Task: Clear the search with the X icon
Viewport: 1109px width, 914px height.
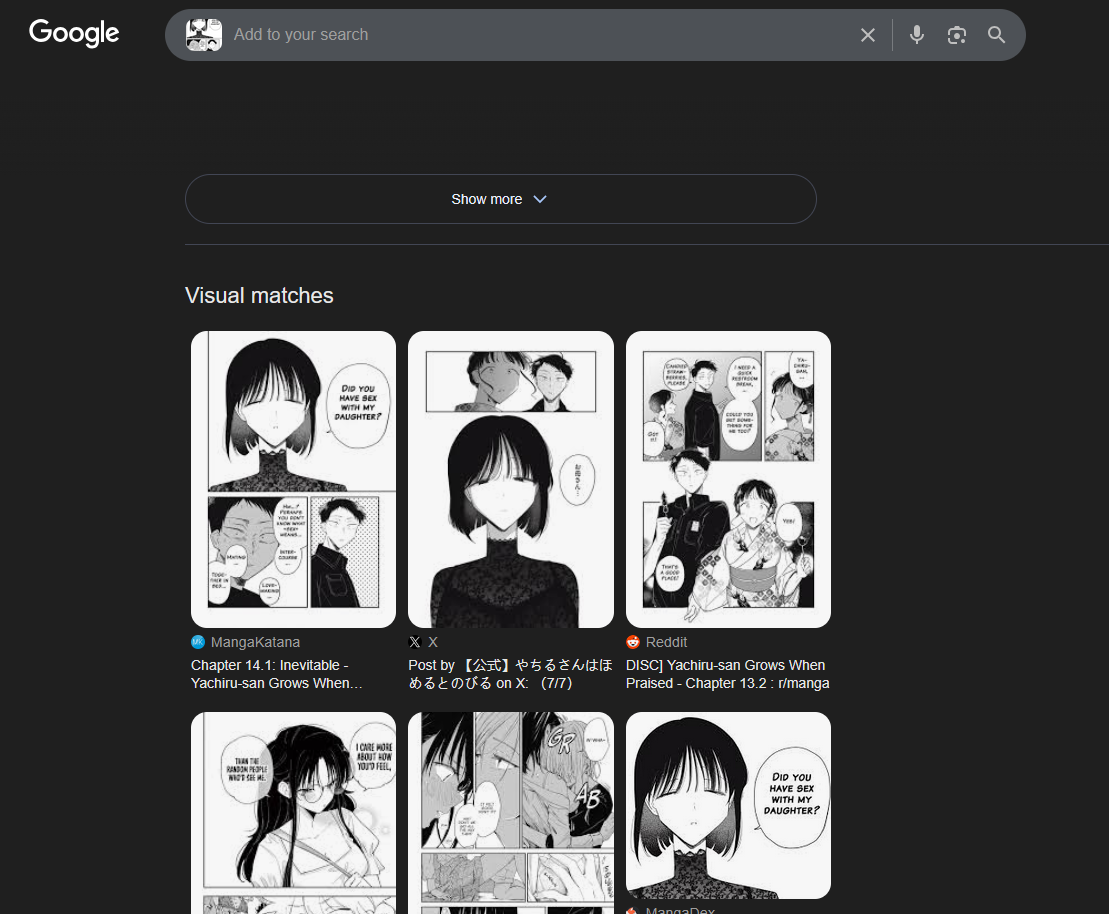Action: pyautogui.click(x=868, y=35)
